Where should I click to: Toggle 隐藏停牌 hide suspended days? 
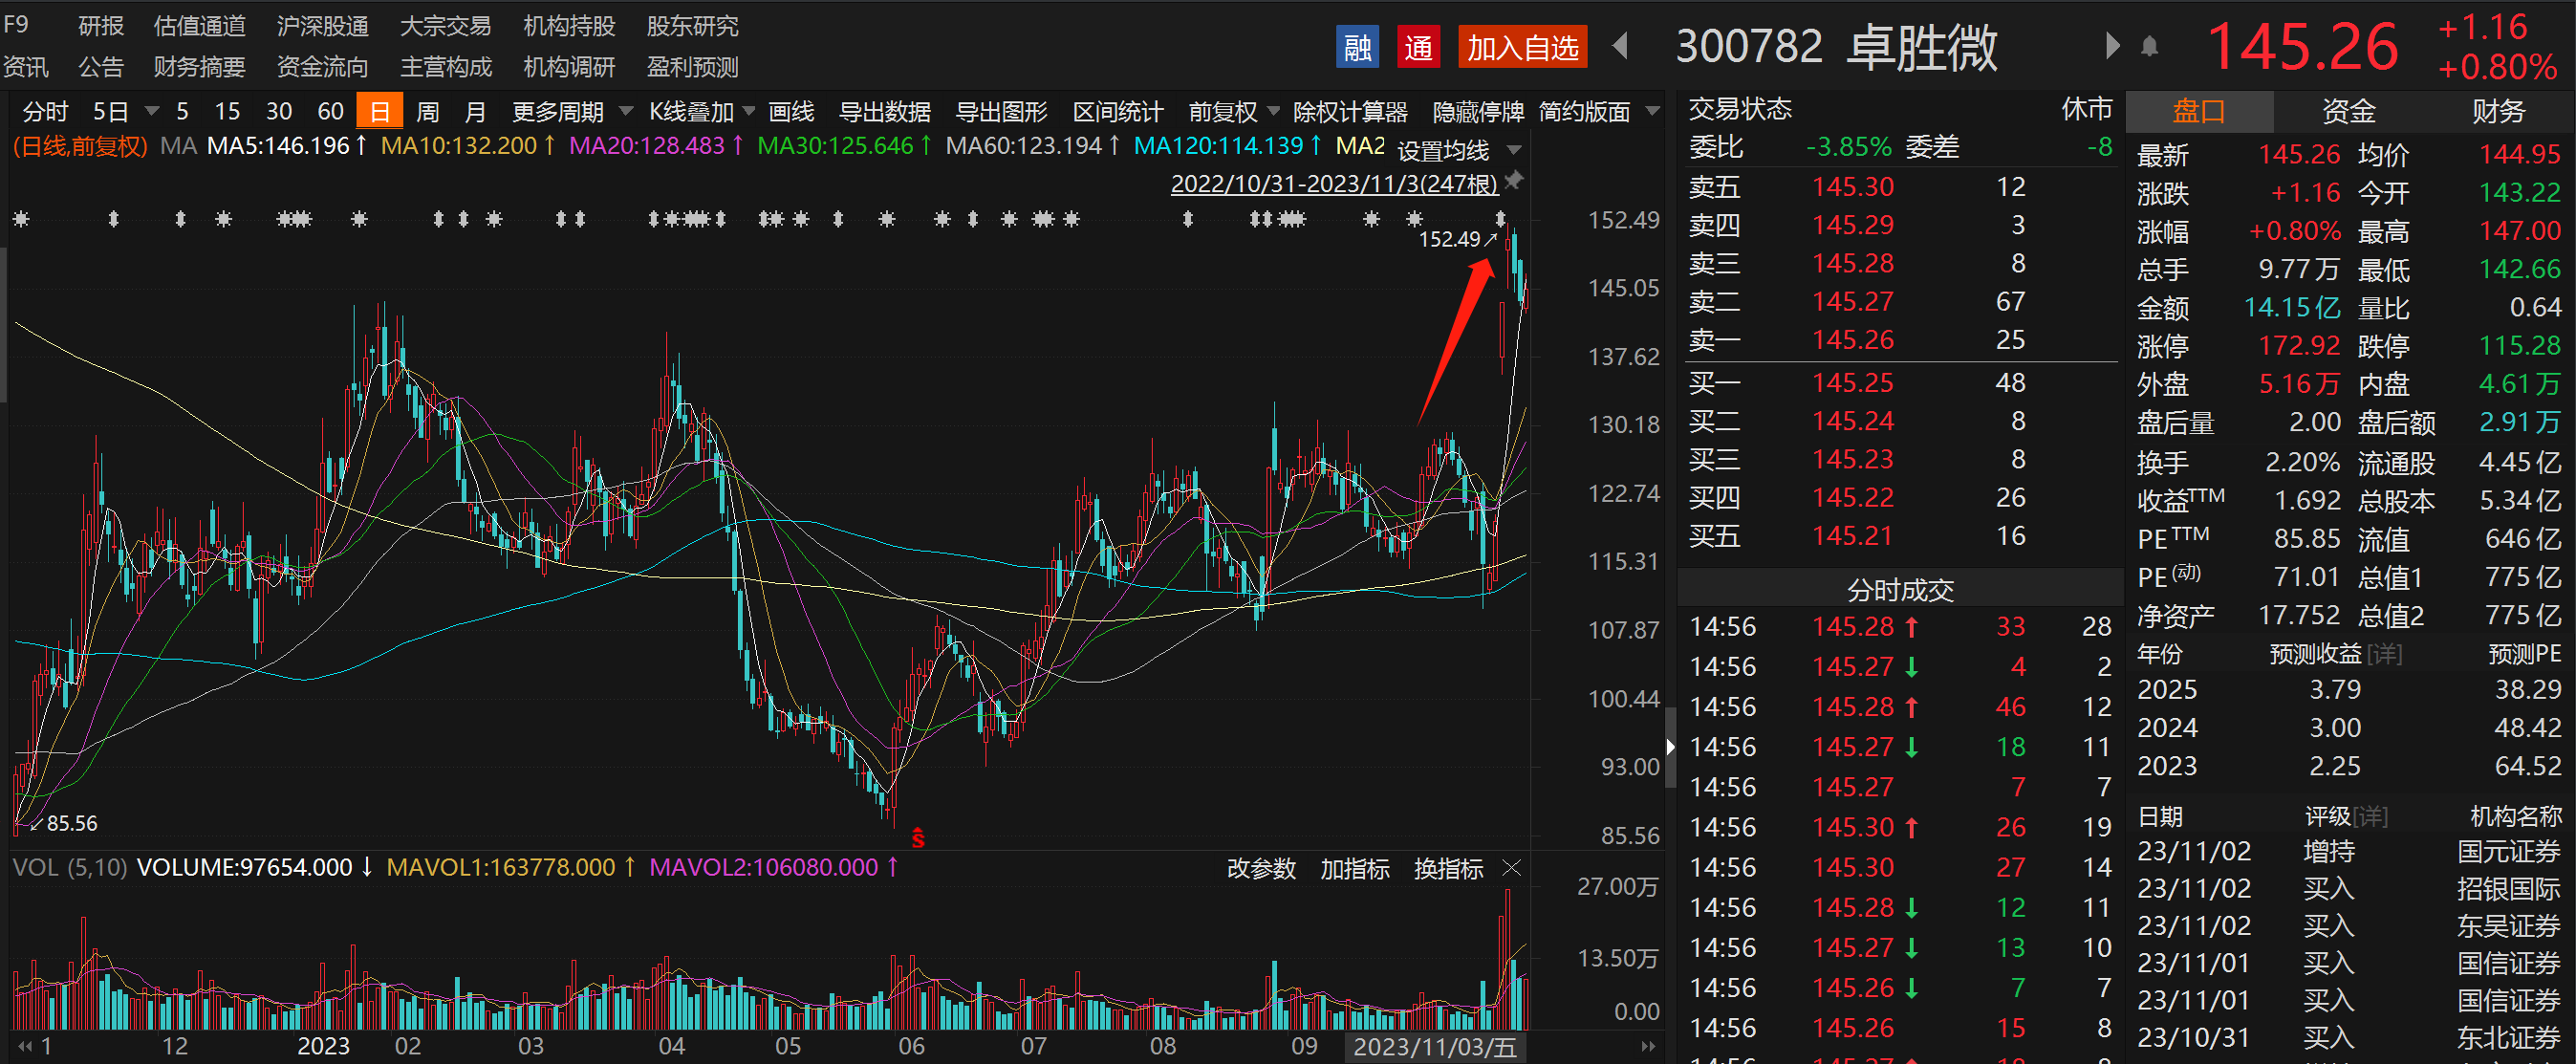(x=1477, y=112)
